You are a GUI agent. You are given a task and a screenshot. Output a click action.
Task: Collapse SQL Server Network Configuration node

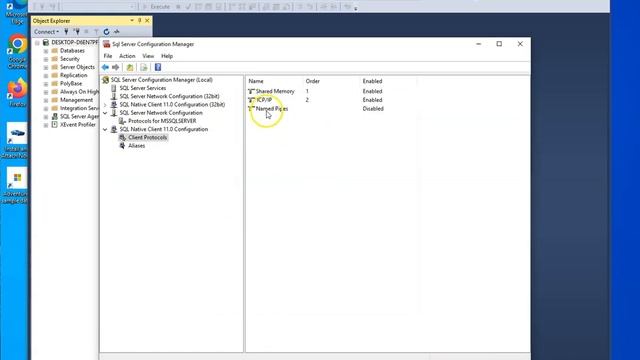point(105,113)
